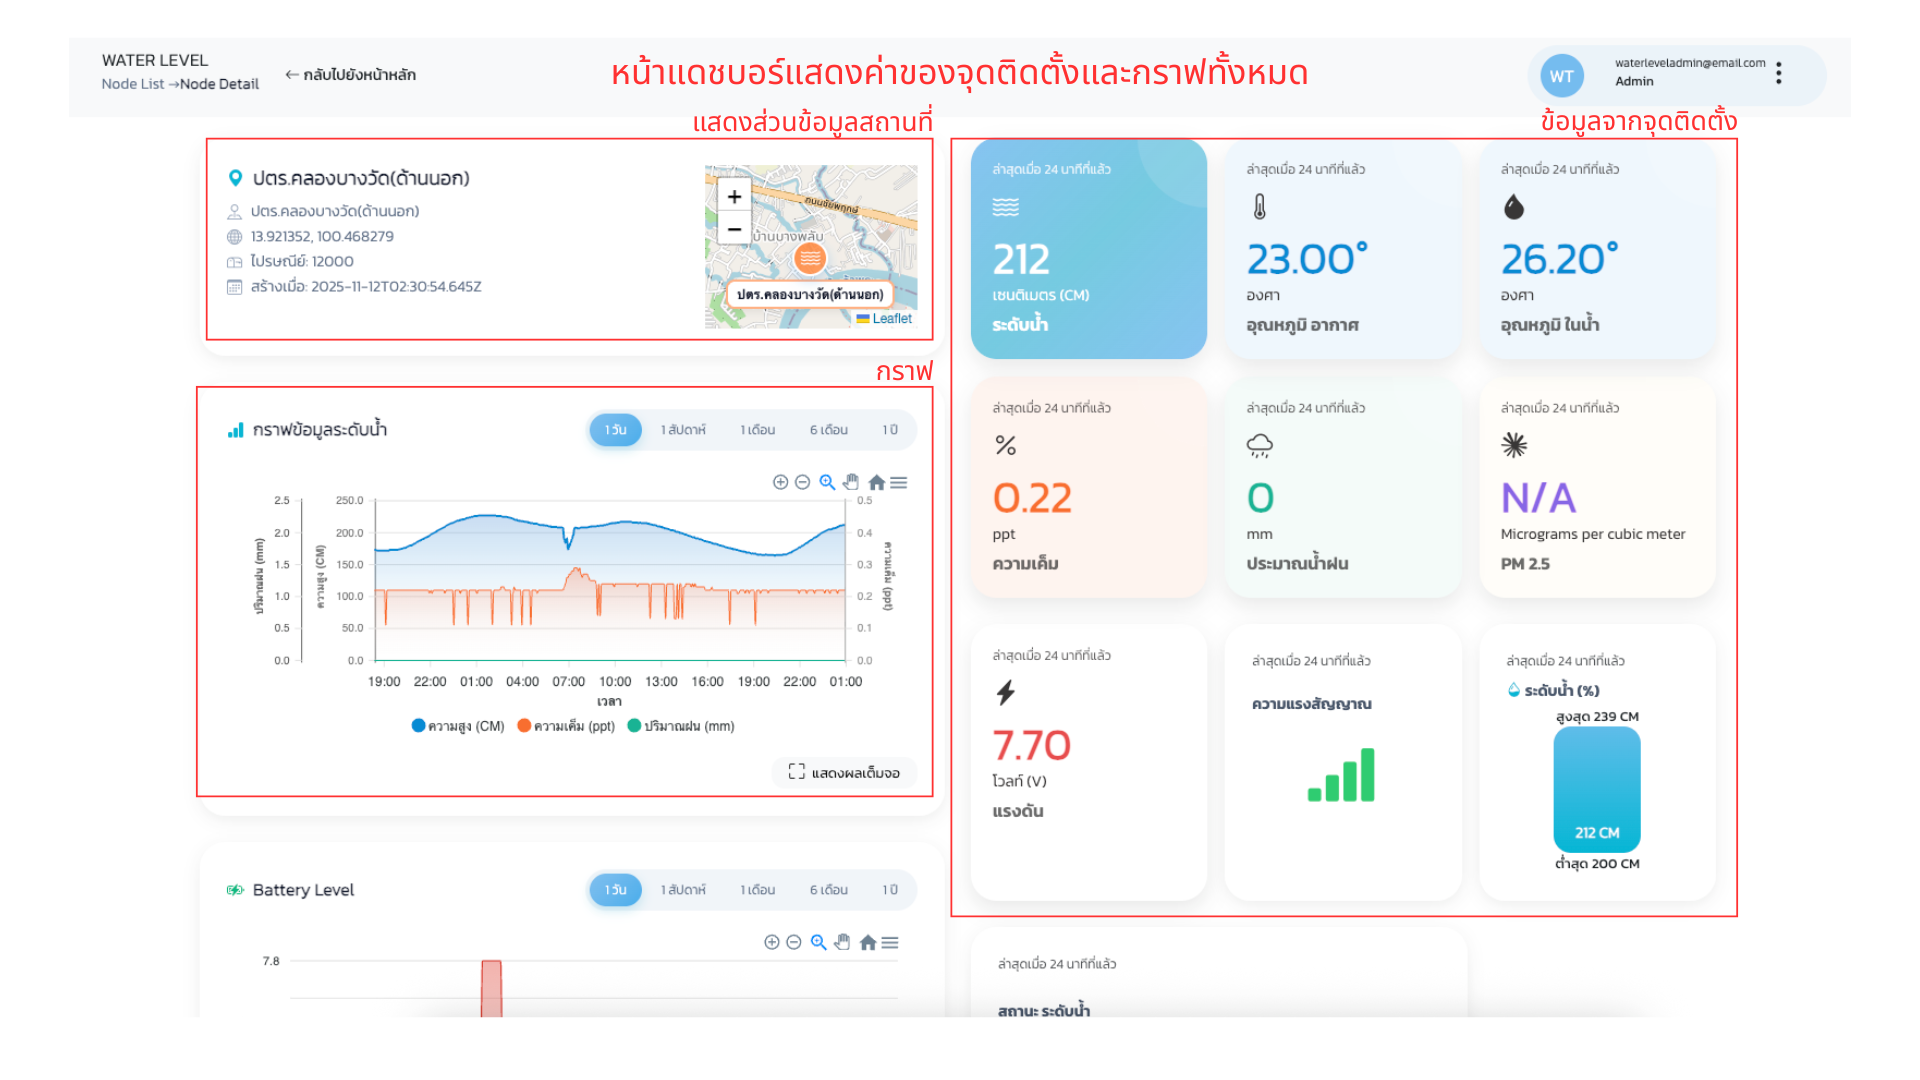Viewport: 1920px width, 1080px height.
Task: Zoom the map with the plus control
Action: [x=734, y=196]
